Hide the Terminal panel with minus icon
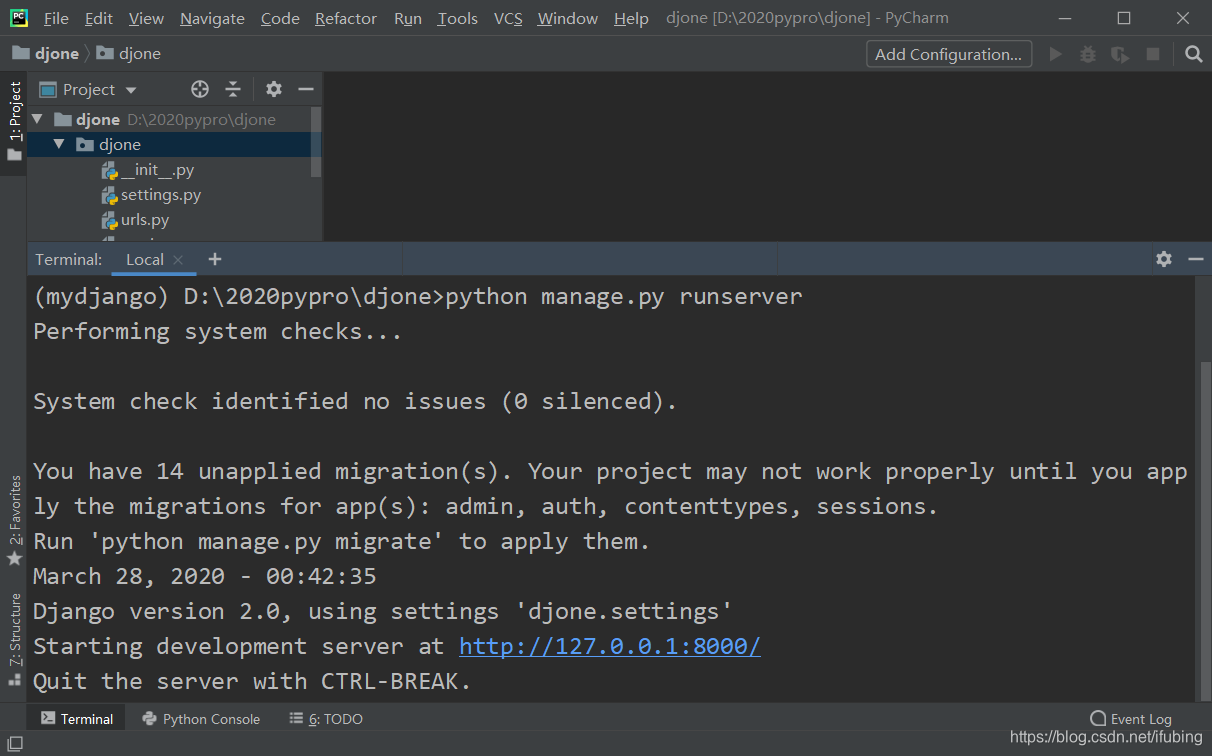Viewport: 1212px width, 756px height. [x=1195, y=259]
